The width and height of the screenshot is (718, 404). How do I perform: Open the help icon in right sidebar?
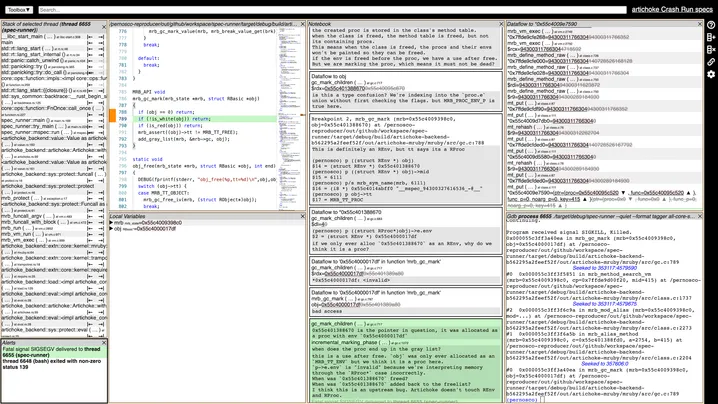click(711, 25)
